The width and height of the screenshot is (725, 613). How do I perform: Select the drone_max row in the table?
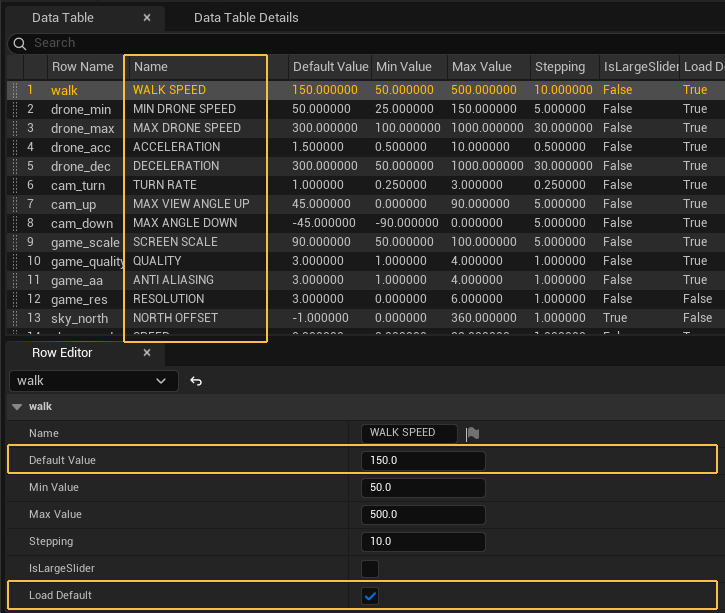point(82,128)
